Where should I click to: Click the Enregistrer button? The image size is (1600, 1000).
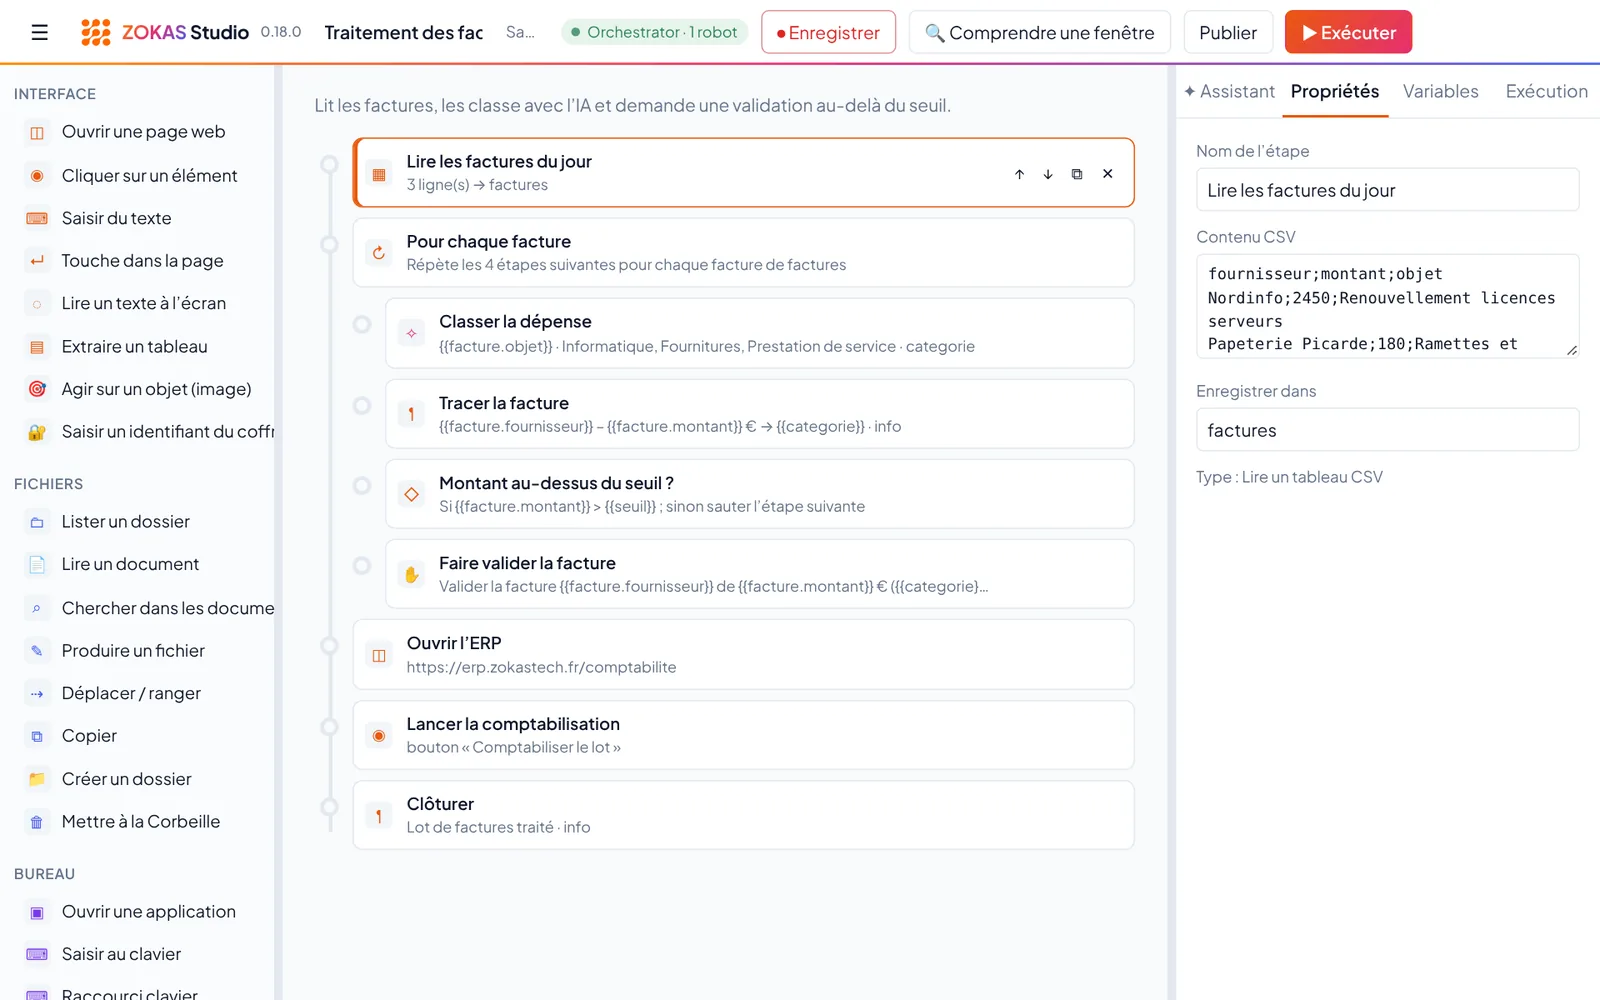point(828,32)
